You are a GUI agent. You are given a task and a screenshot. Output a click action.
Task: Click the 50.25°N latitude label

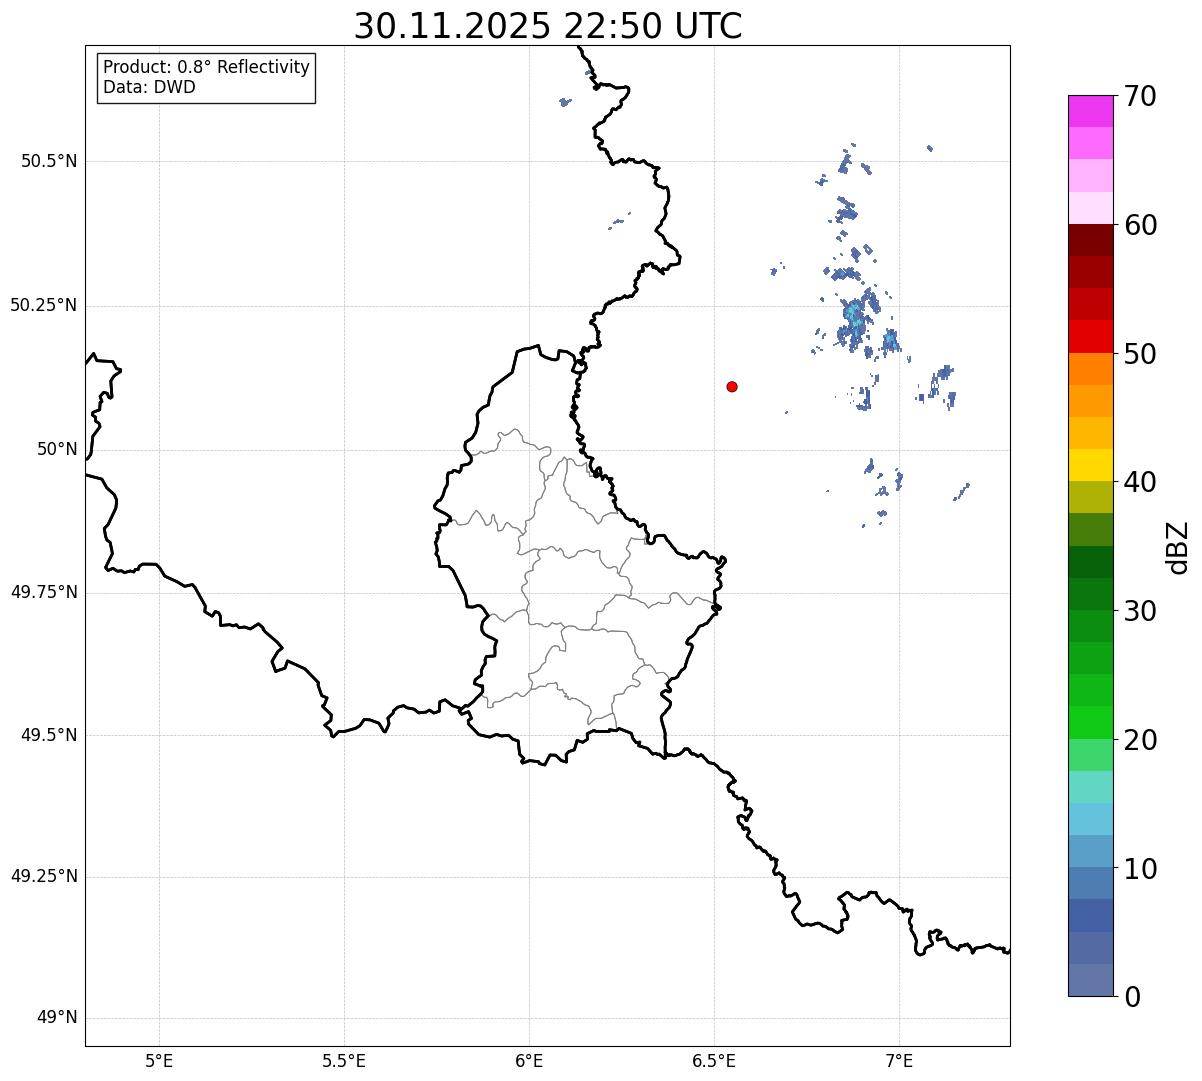point(43,305)
